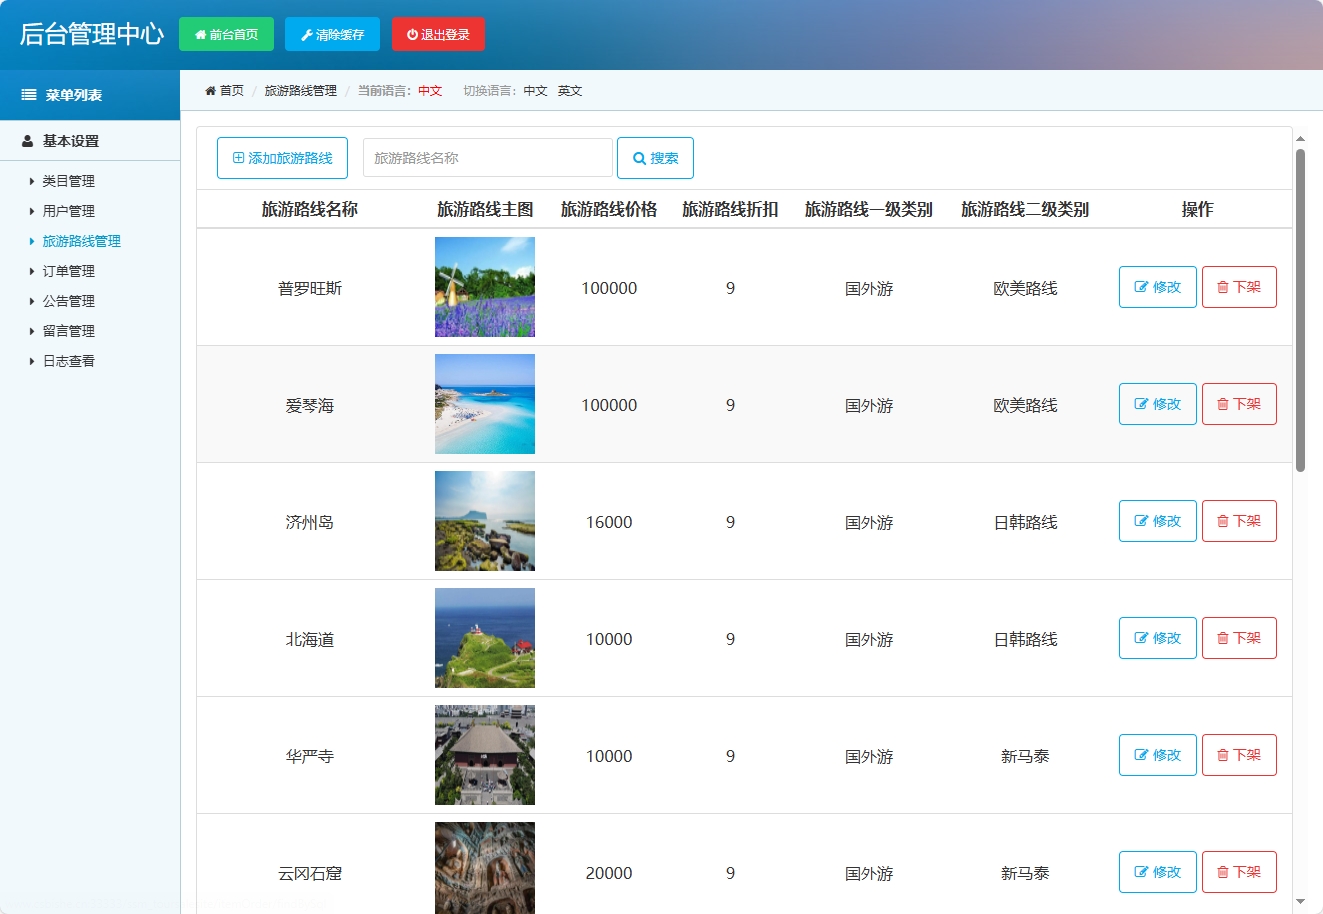Click the lavender thumbnail of 普罗旺斯
Viewport: 1323px width, 914px height.
coord(484,287)
